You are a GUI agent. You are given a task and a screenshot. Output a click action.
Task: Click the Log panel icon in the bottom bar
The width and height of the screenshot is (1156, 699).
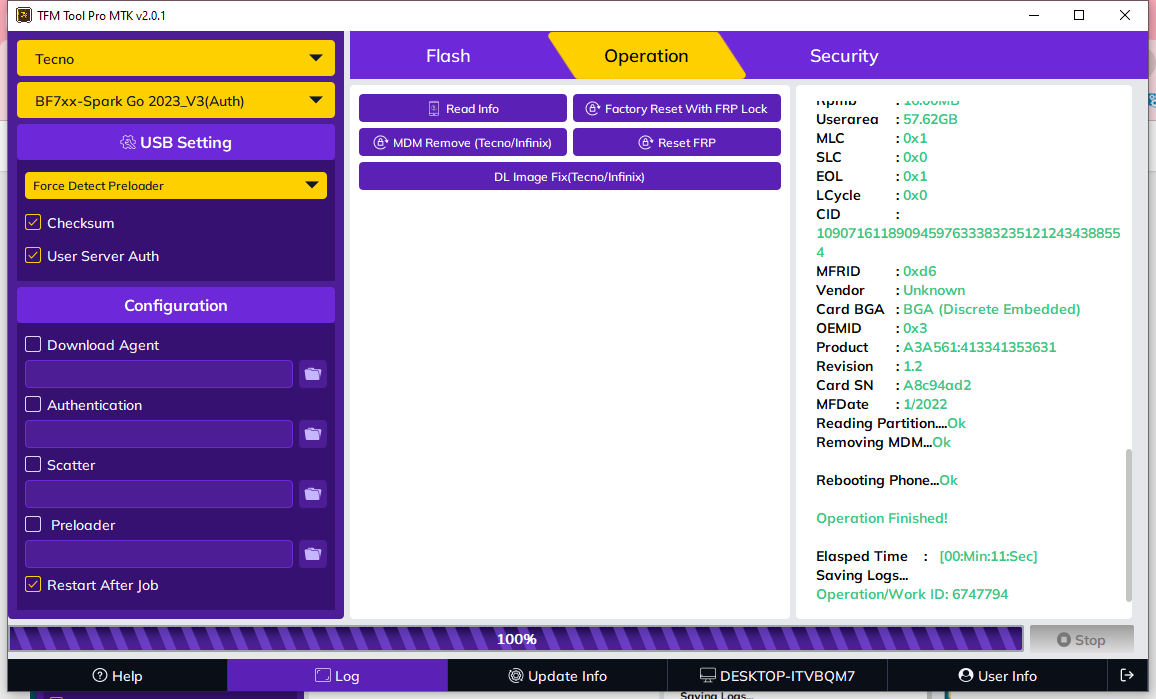tap(323, 675)
